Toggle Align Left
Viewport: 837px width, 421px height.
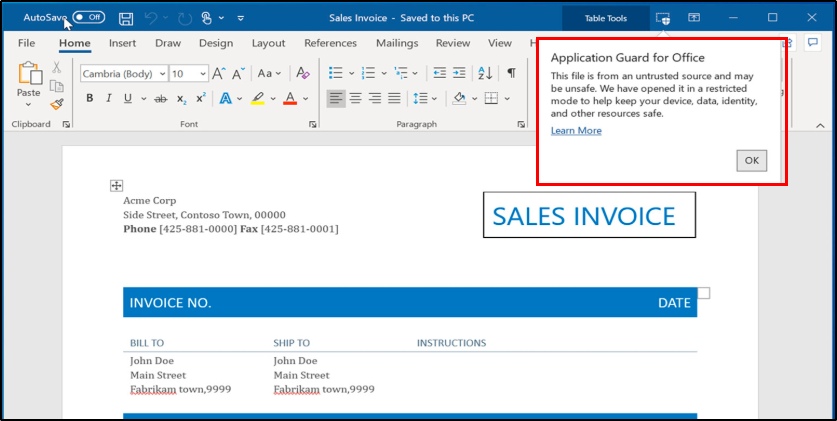coord(336,98)
